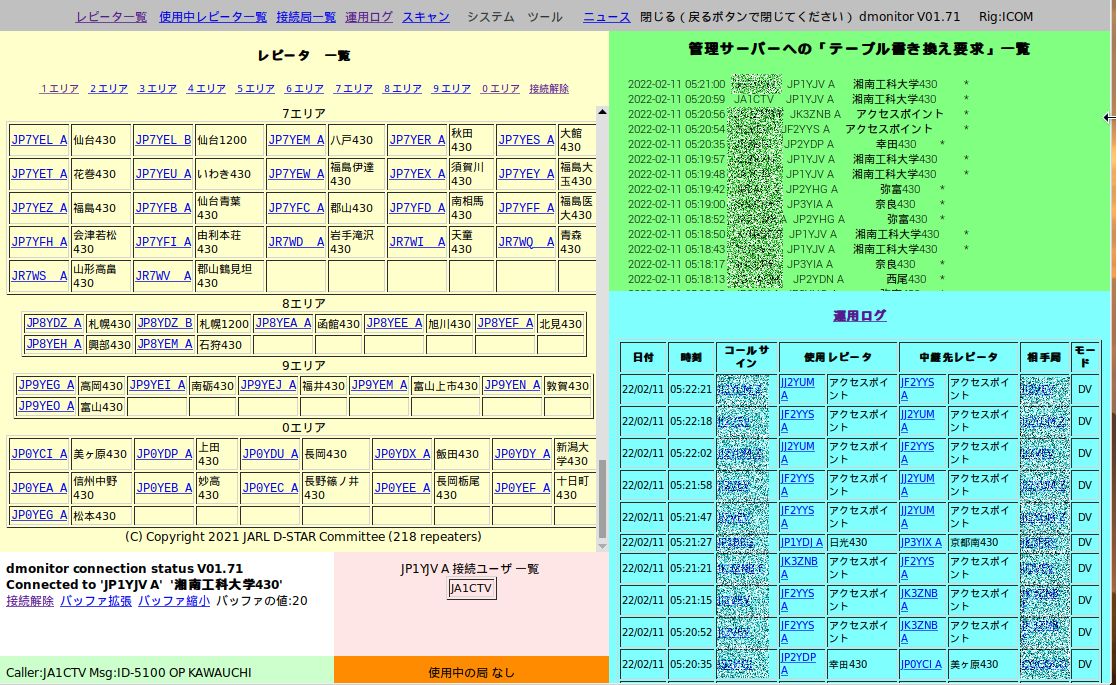
Task: Open JP1YDJ A link in operation log
Action: [x=801, y=542]
